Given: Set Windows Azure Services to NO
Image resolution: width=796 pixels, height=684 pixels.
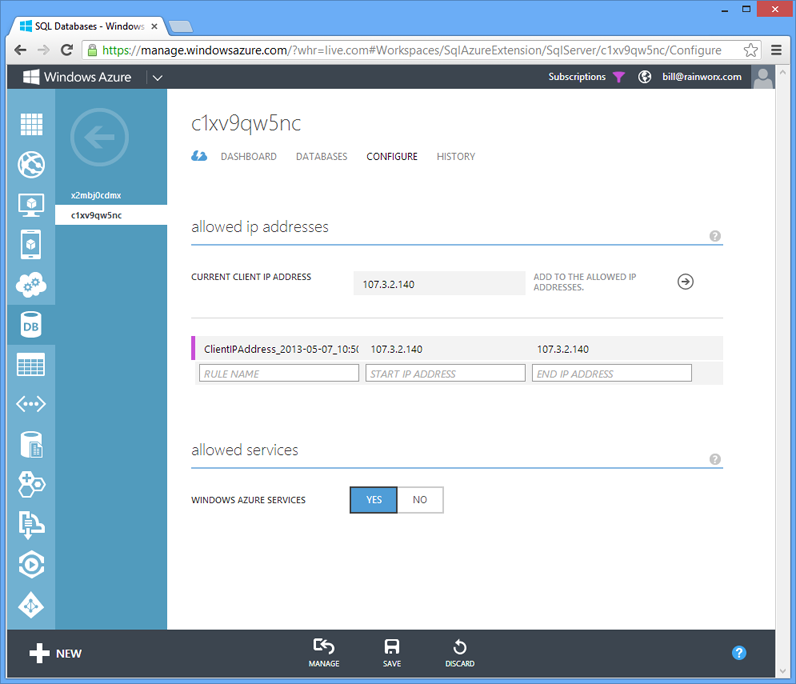Looking at the screenshot, I should click(420, 500).
